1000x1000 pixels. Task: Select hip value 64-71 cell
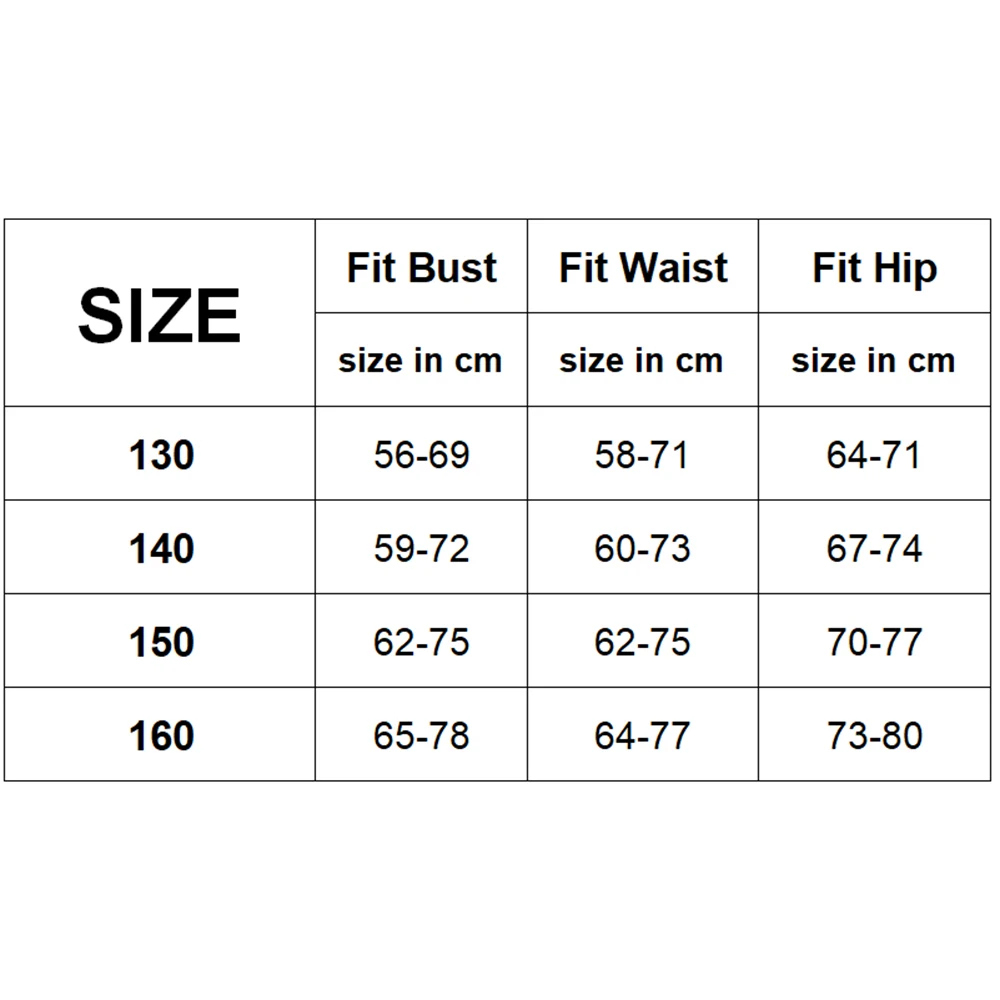pos(874,455)
